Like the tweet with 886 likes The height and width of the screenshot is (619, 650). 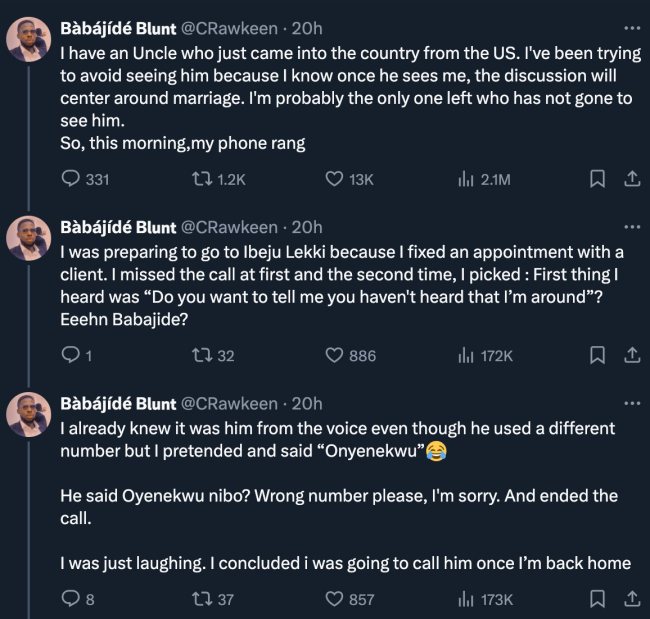click(x=336, y=354)
